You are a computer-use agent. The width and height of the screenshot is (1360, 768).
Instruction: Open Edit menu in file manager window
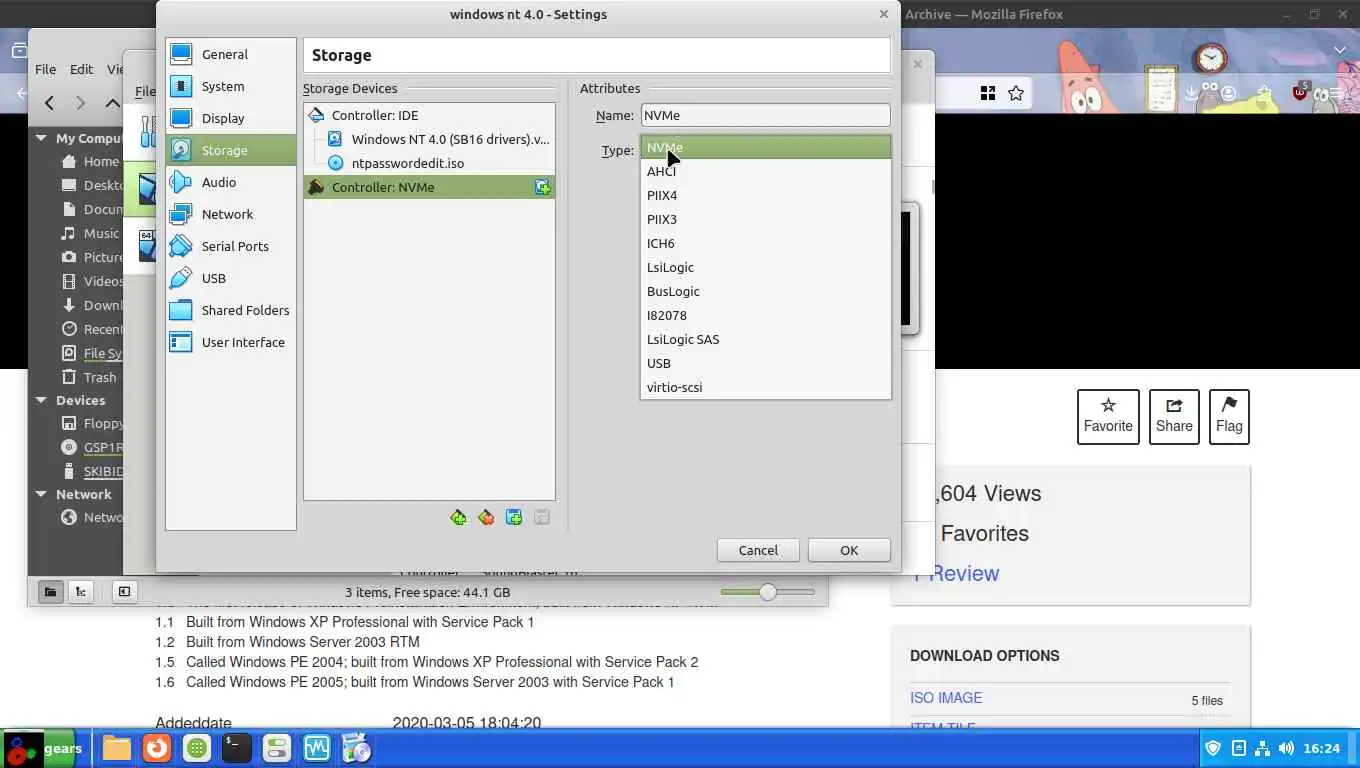[x=81, y=69]
